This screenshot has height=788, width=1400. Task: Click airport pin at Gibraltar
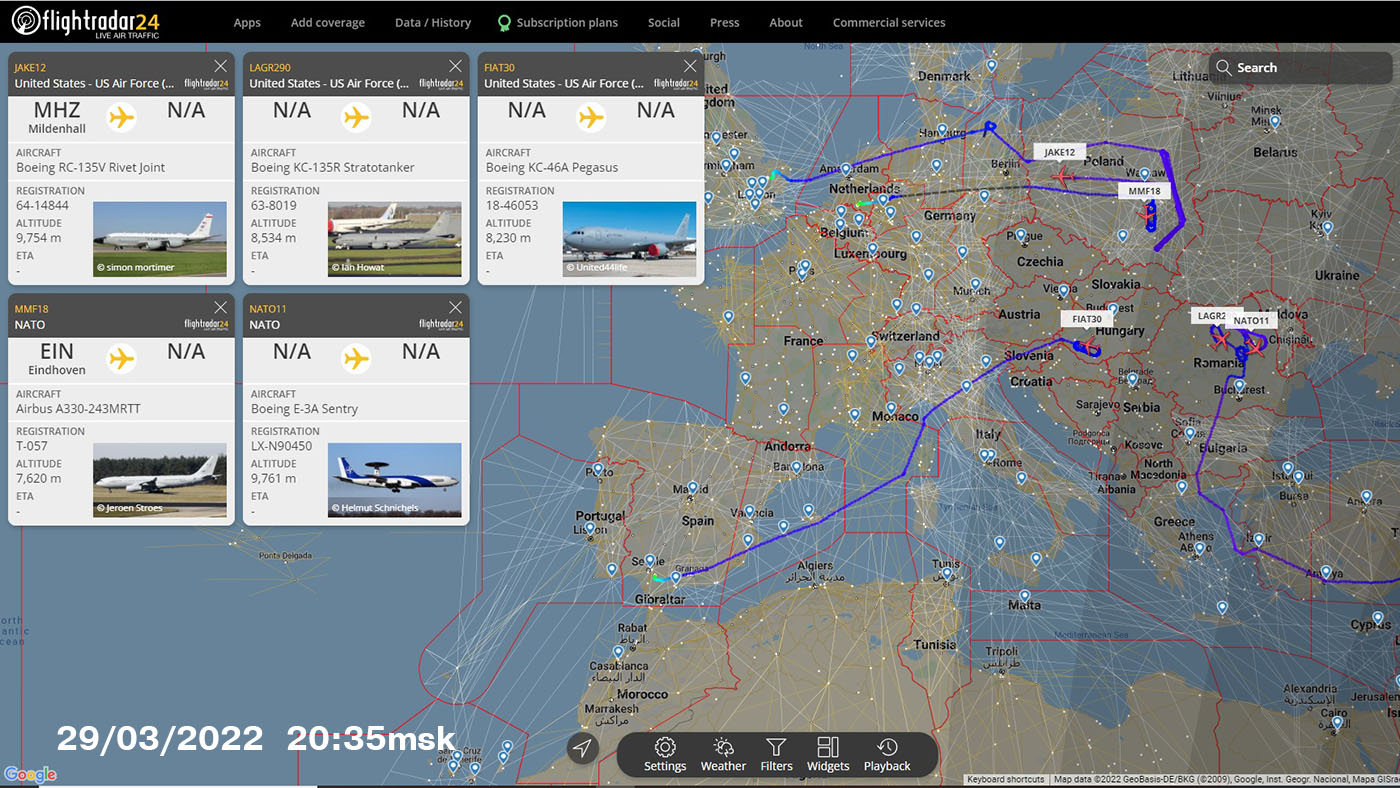click(675, 578)
